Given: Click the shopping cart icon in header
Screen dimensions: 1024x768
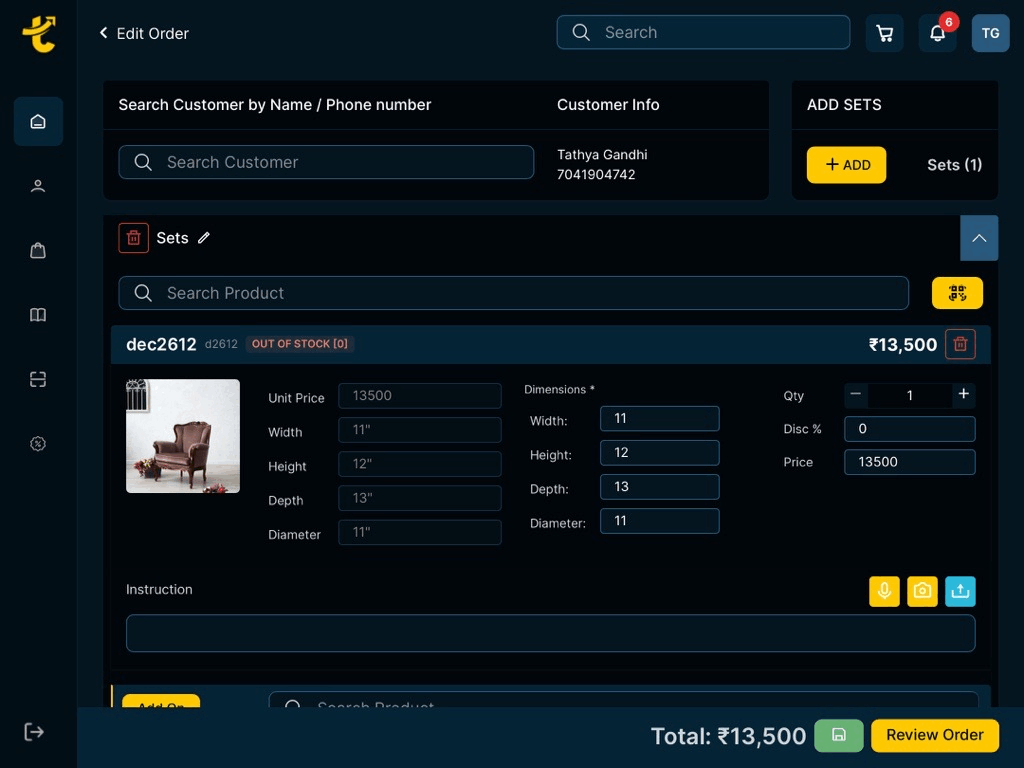Looking at the screenshot, I should pos(884,33).
